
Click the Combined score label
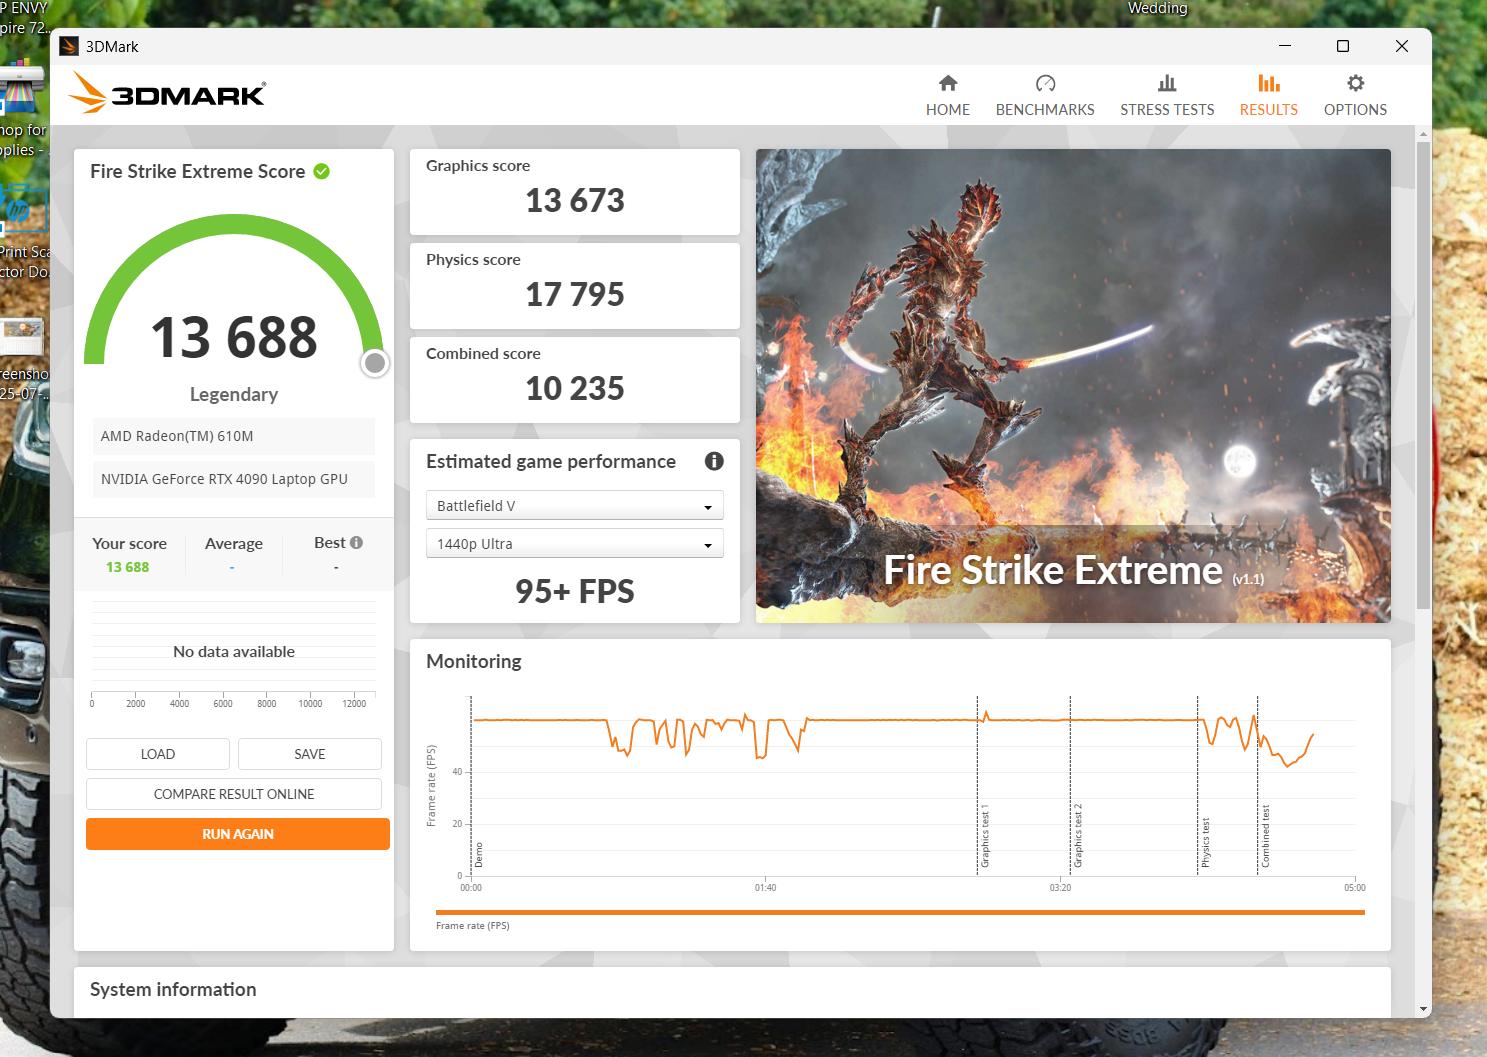(483, 354)
